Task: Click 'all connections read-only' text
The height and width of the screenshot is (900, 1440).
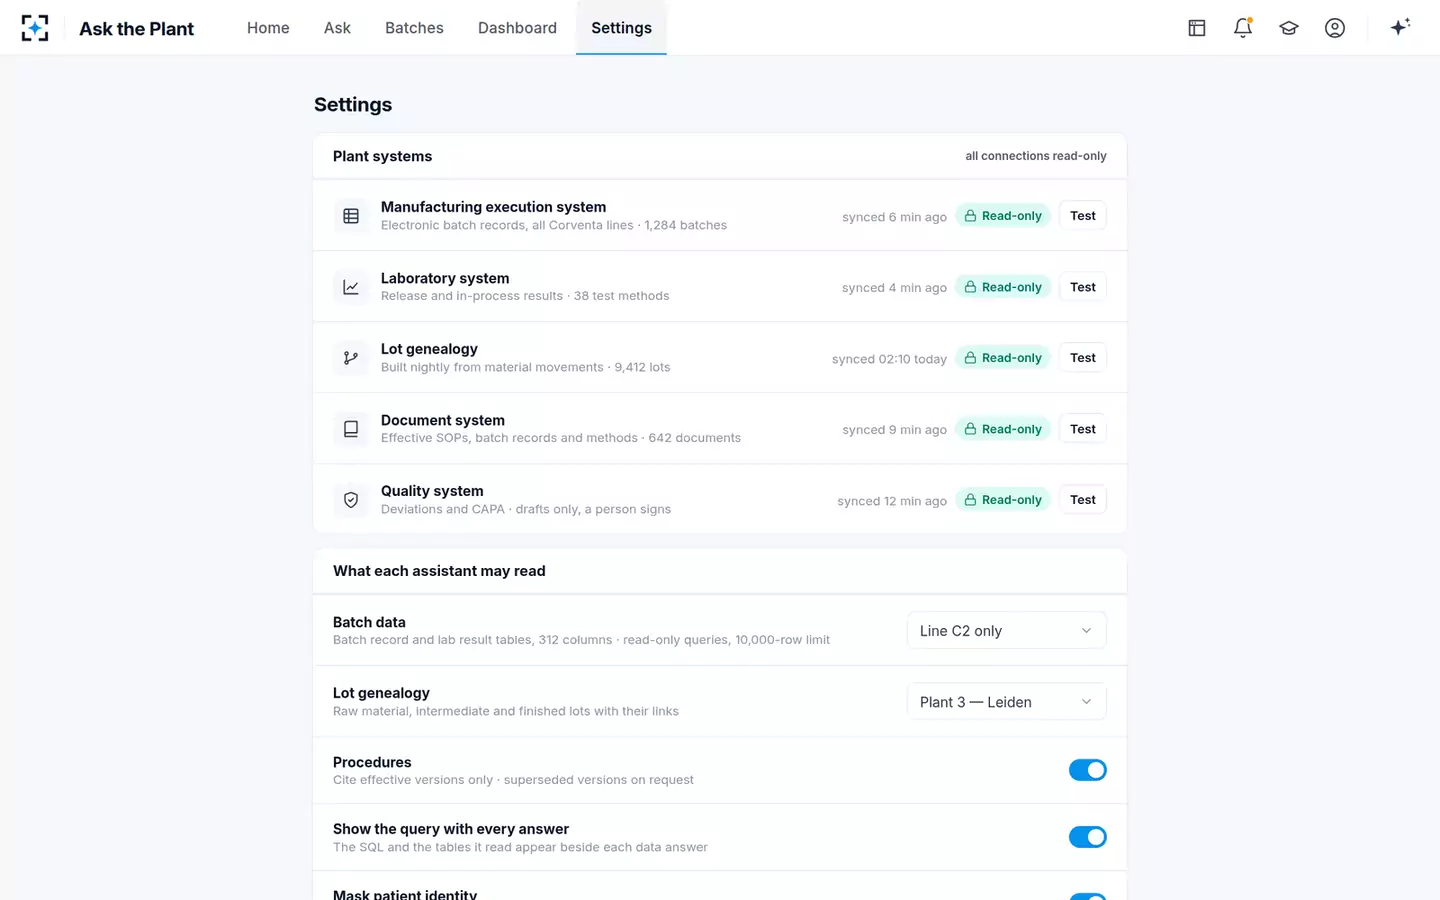Action: click(x=1036, y=156)
